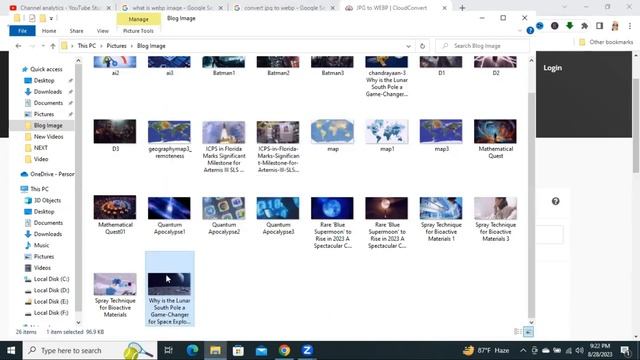Click Pictures in the address path
This screenshot has height=360, width=640.
click(116, 46)
